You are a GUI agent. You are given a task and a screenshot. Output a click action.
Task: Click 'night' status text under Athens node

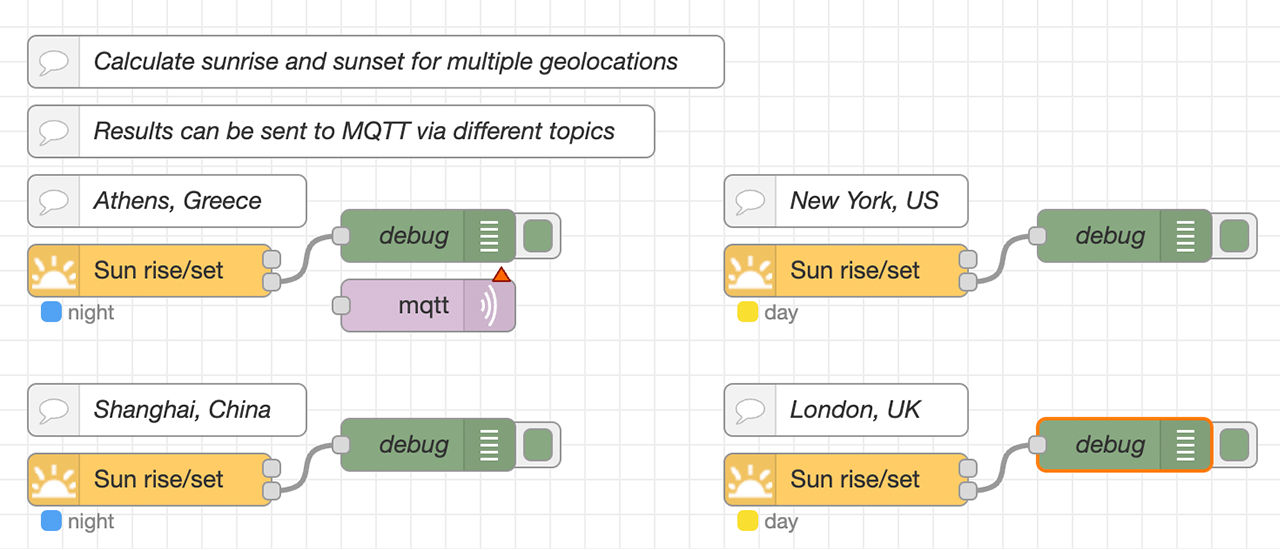click(91, 313)
